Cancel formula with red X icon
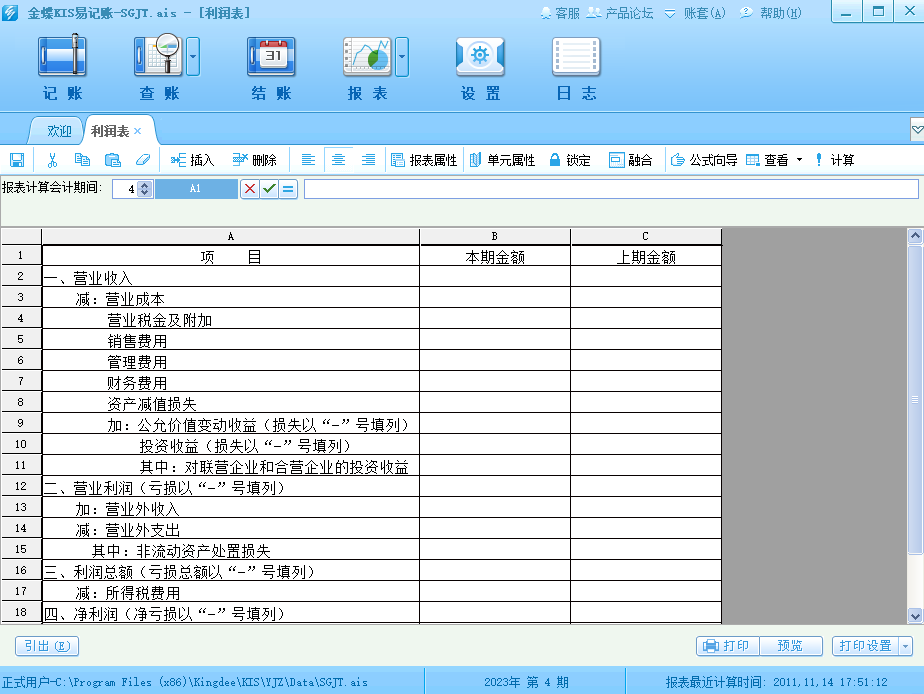Screen dimensions: 924x694 250,189
